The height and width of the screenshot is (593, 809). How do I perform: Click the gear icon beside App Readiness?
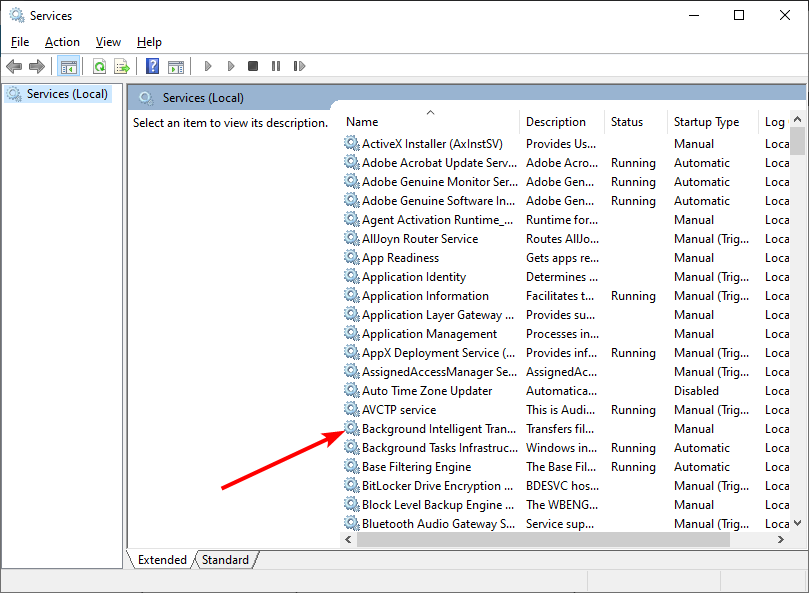coord(352,257)
